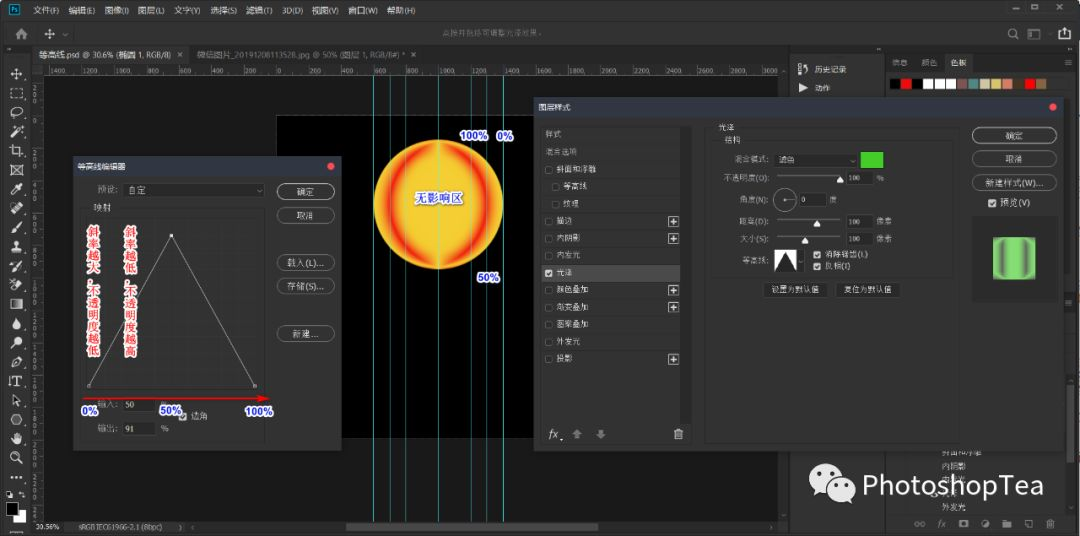Select the Eraser tool
This screenshot has width=1080, height=536.
tap(17, 284)
